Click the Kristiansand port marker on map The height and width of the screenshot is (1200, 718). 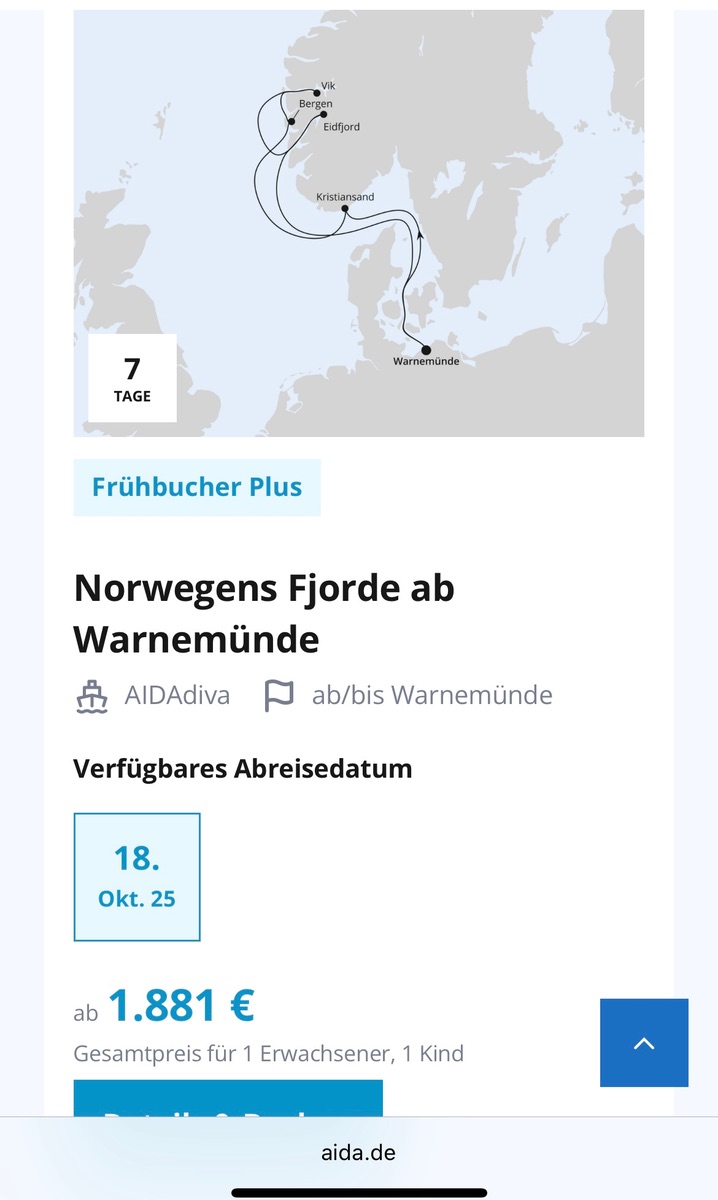(344, 209)
